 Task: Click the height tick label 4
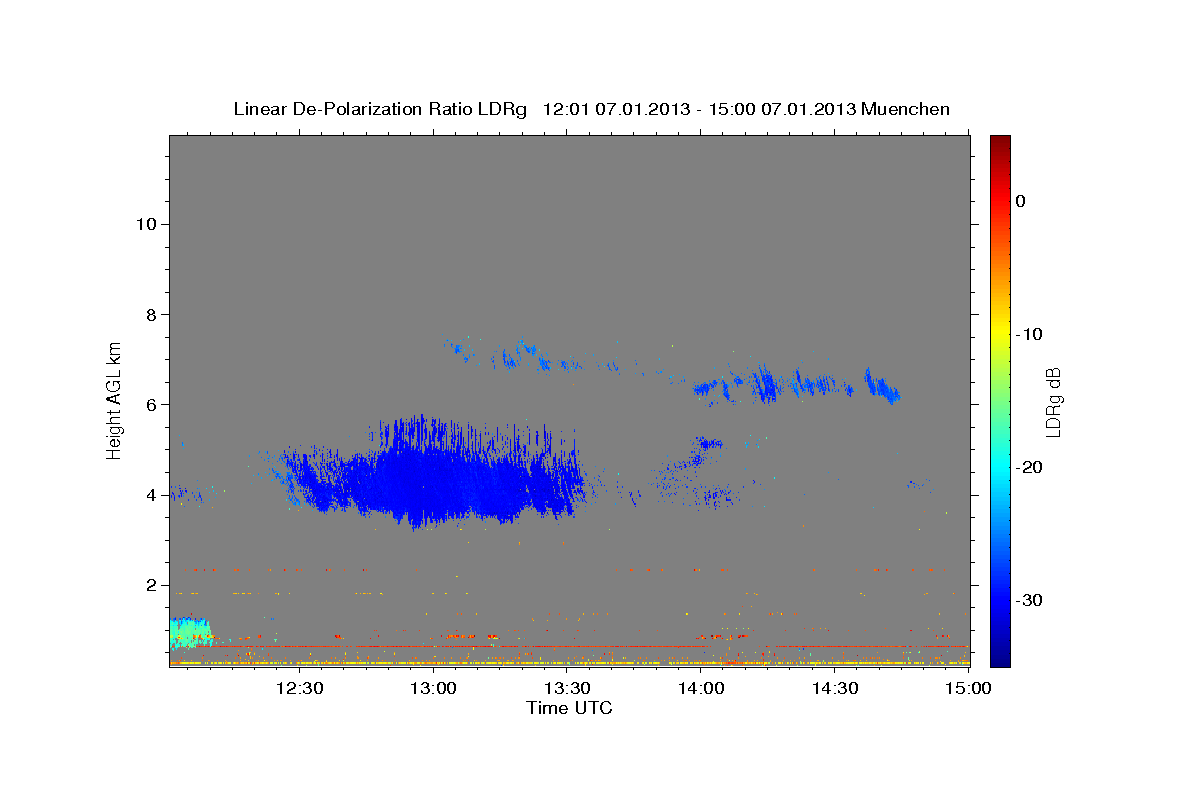click(x=151, y=495)
